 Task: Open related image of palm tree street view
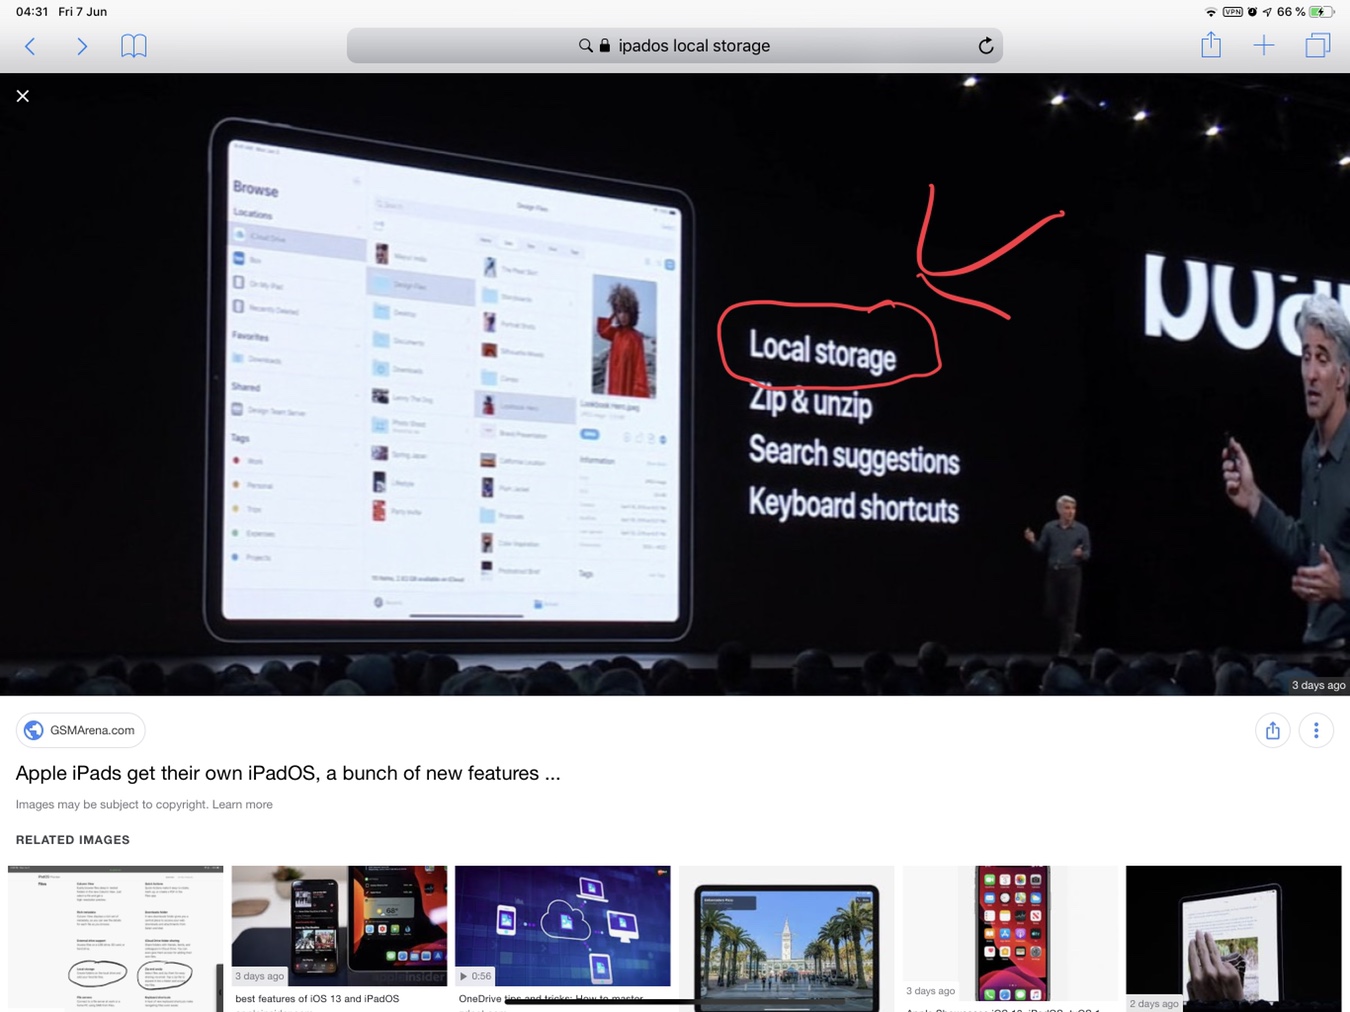[x=786, y=938]
